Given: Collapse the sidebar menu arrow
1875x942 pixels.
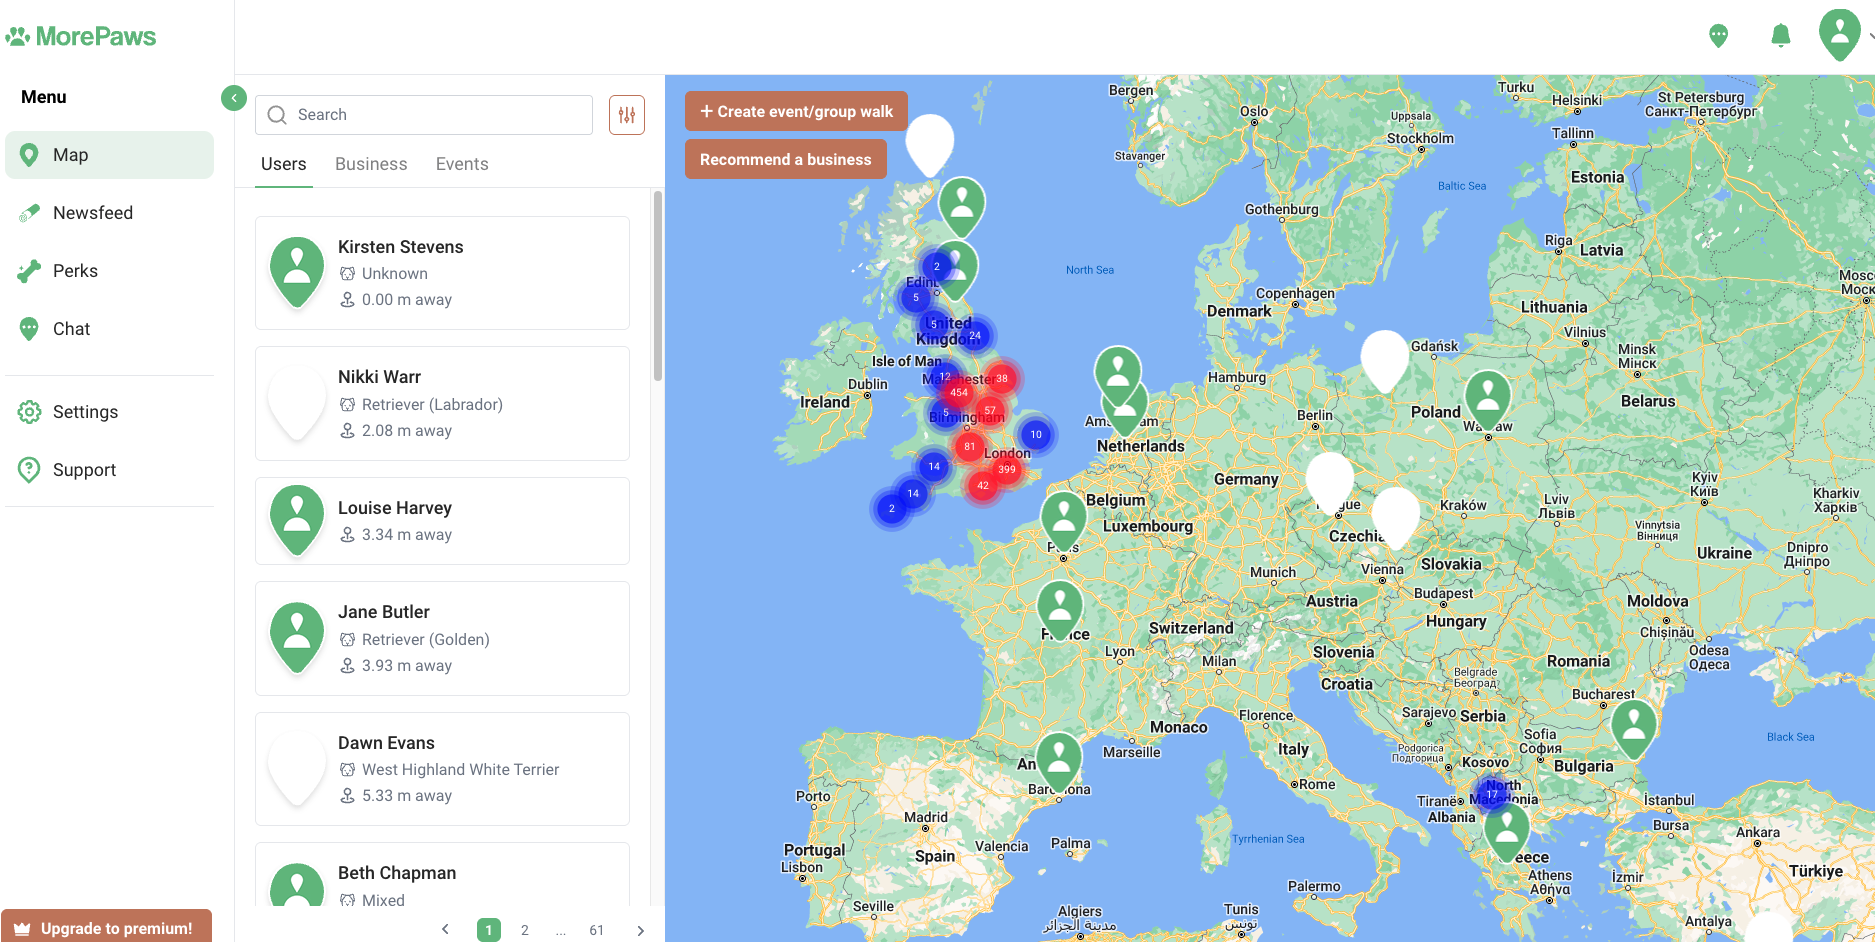Looking at the screenshot, I should 233,98.
